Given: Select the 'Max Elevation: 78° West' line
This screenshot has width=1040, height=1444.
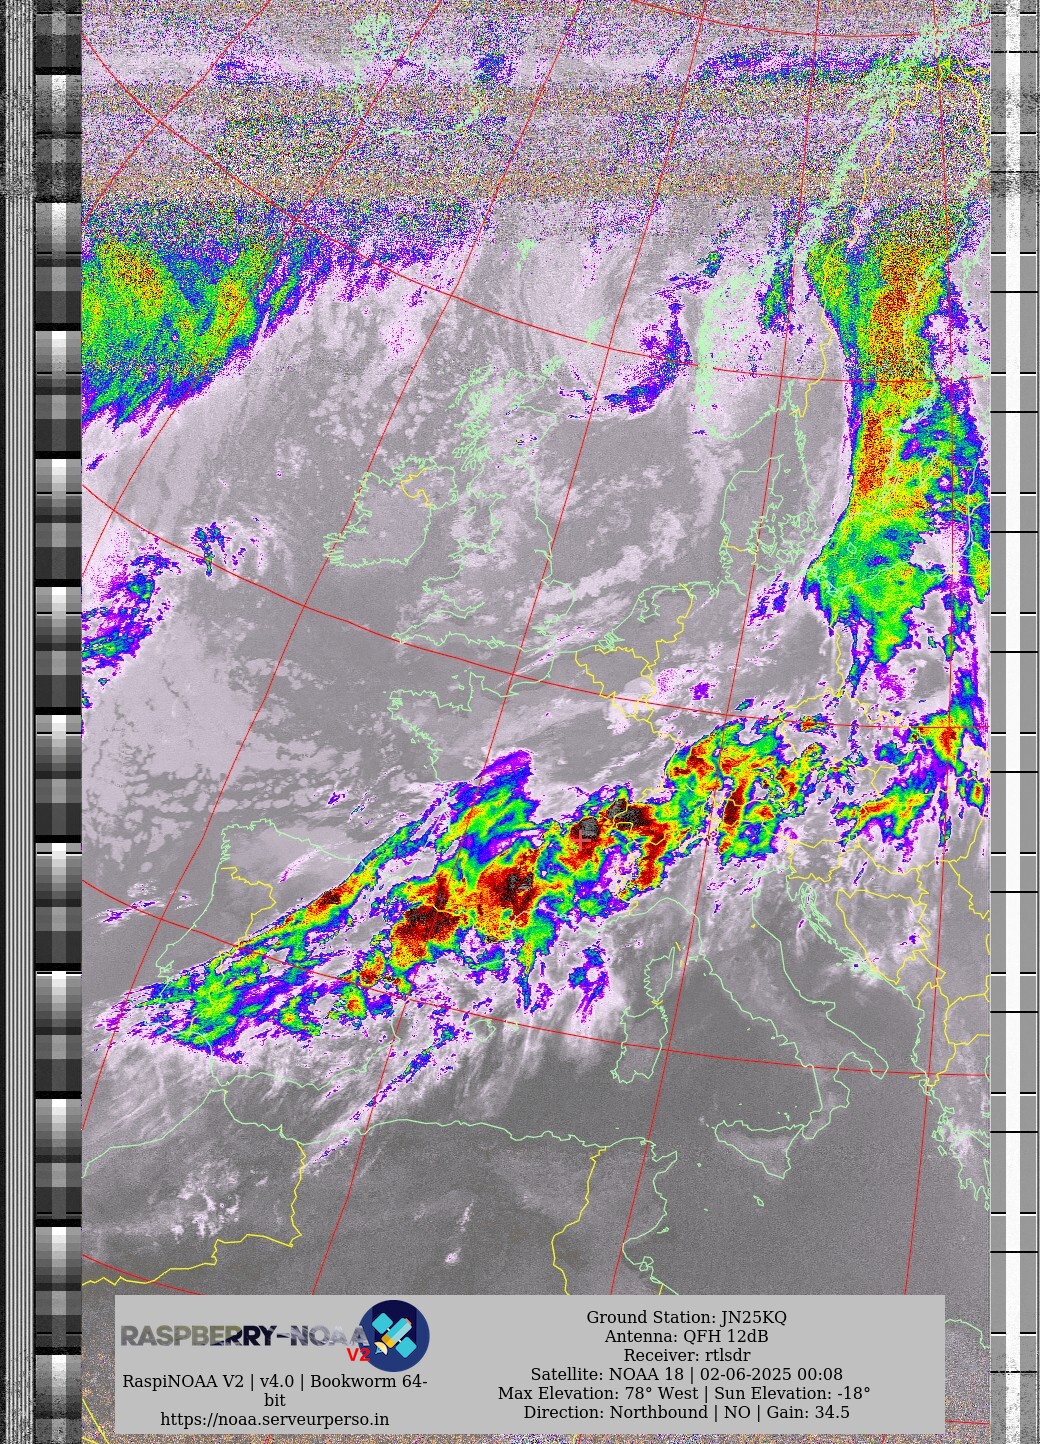Looking at the screenshot, I should [x=684, y=1393].
